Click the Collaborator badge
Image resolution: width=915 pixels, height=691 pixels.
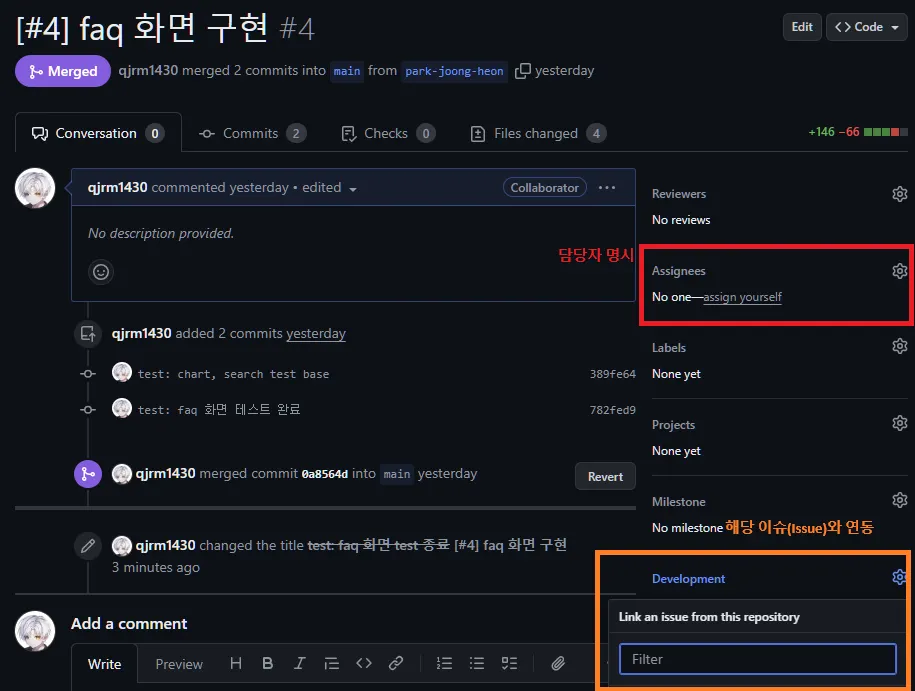click(544, 187)
